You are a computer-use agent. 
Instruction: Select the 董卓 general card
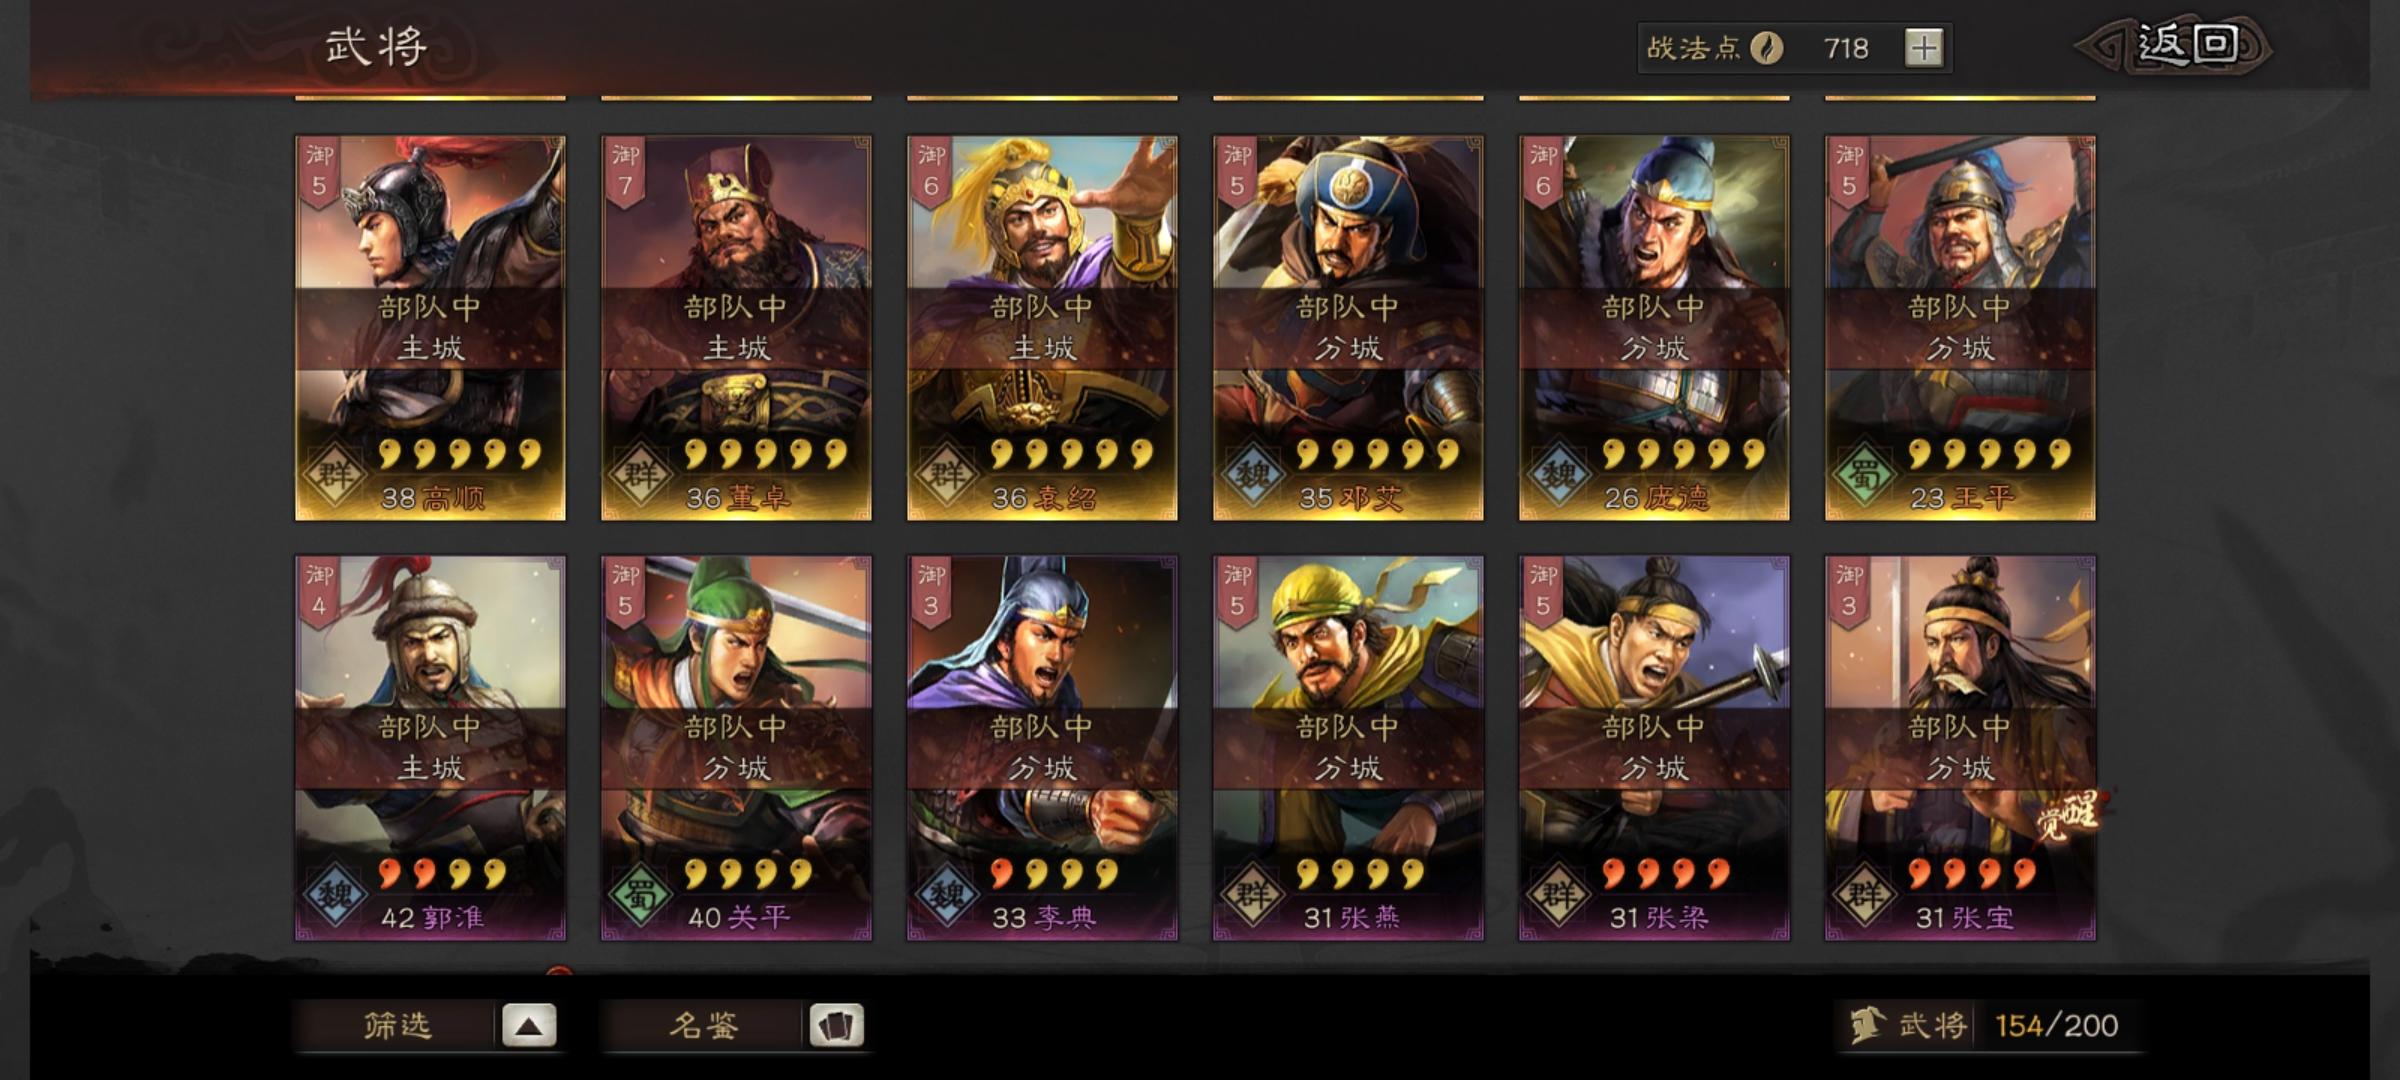click(x=736, y=329)
